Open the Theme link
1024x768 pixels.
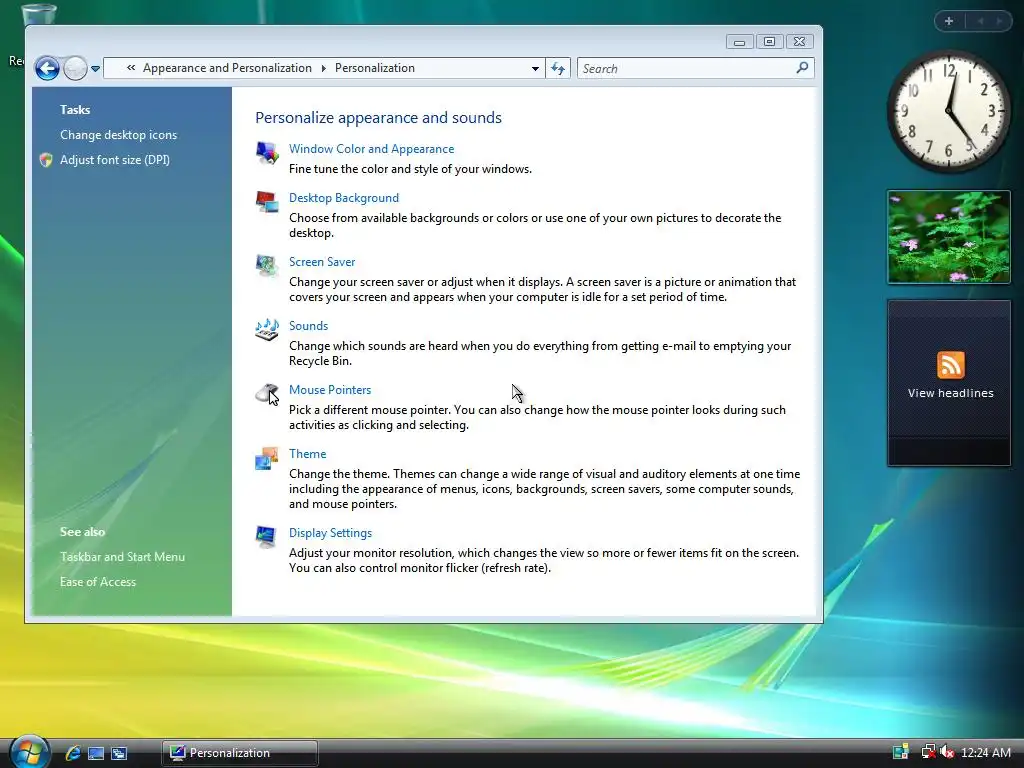(x=308, y=454)
